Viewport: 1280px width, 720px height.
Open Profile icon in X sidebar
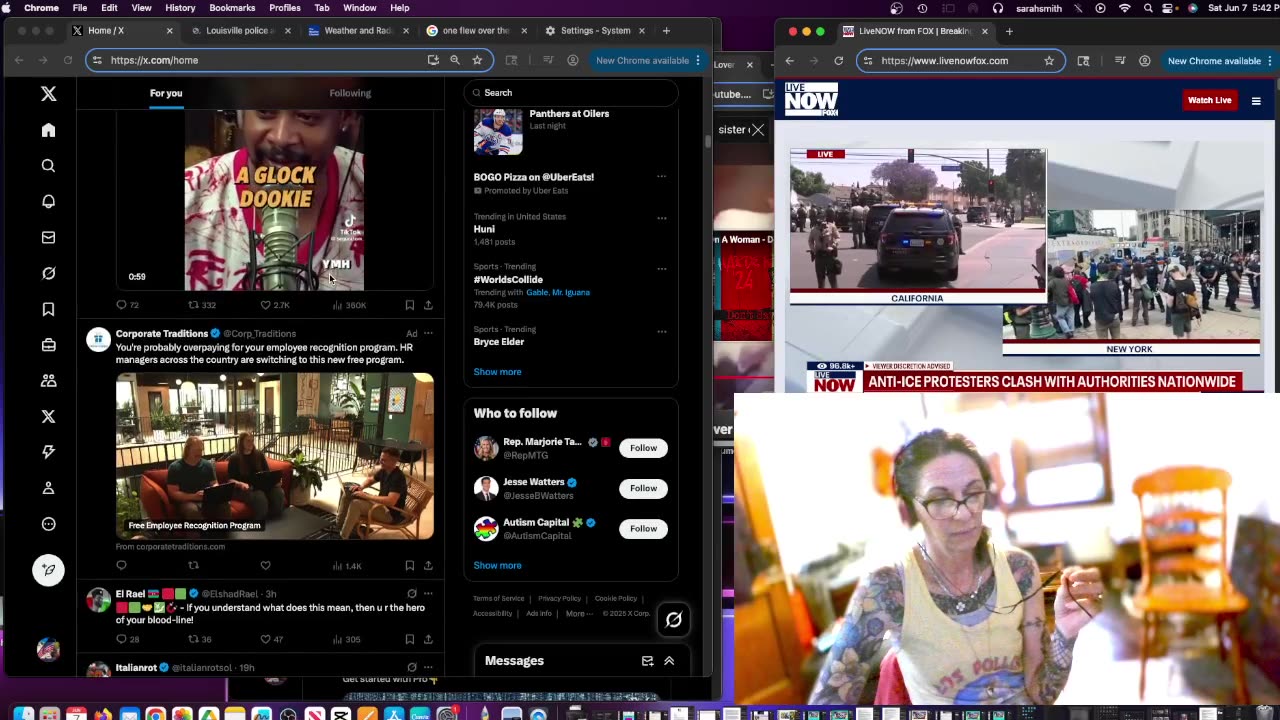pos(48,488)
